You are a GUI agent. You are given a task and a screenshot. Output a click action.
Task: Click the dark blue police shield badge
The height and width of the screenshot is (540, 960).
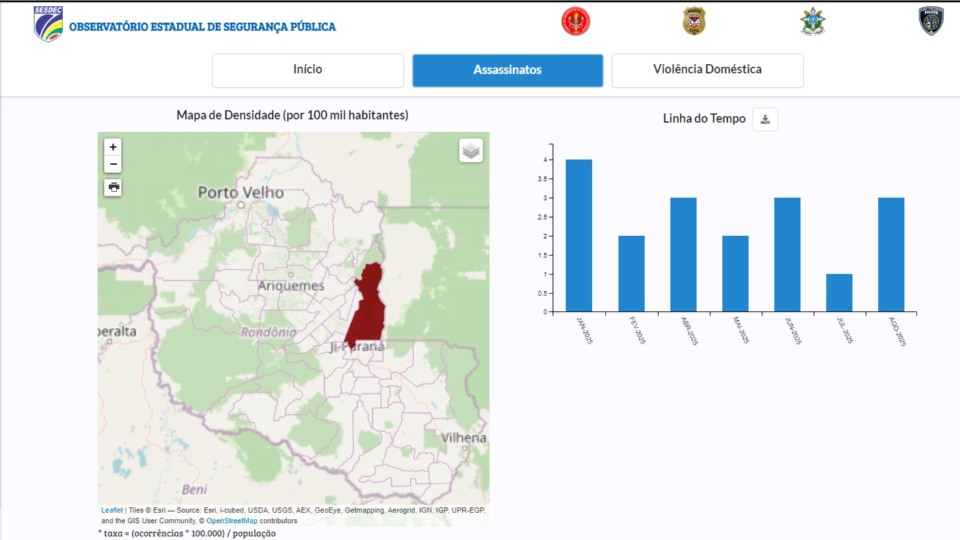(931, 21)
